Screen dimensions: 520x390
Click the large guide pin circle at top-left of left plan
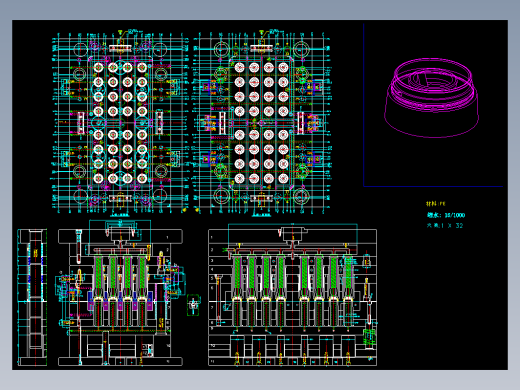[x=80, y=50]
